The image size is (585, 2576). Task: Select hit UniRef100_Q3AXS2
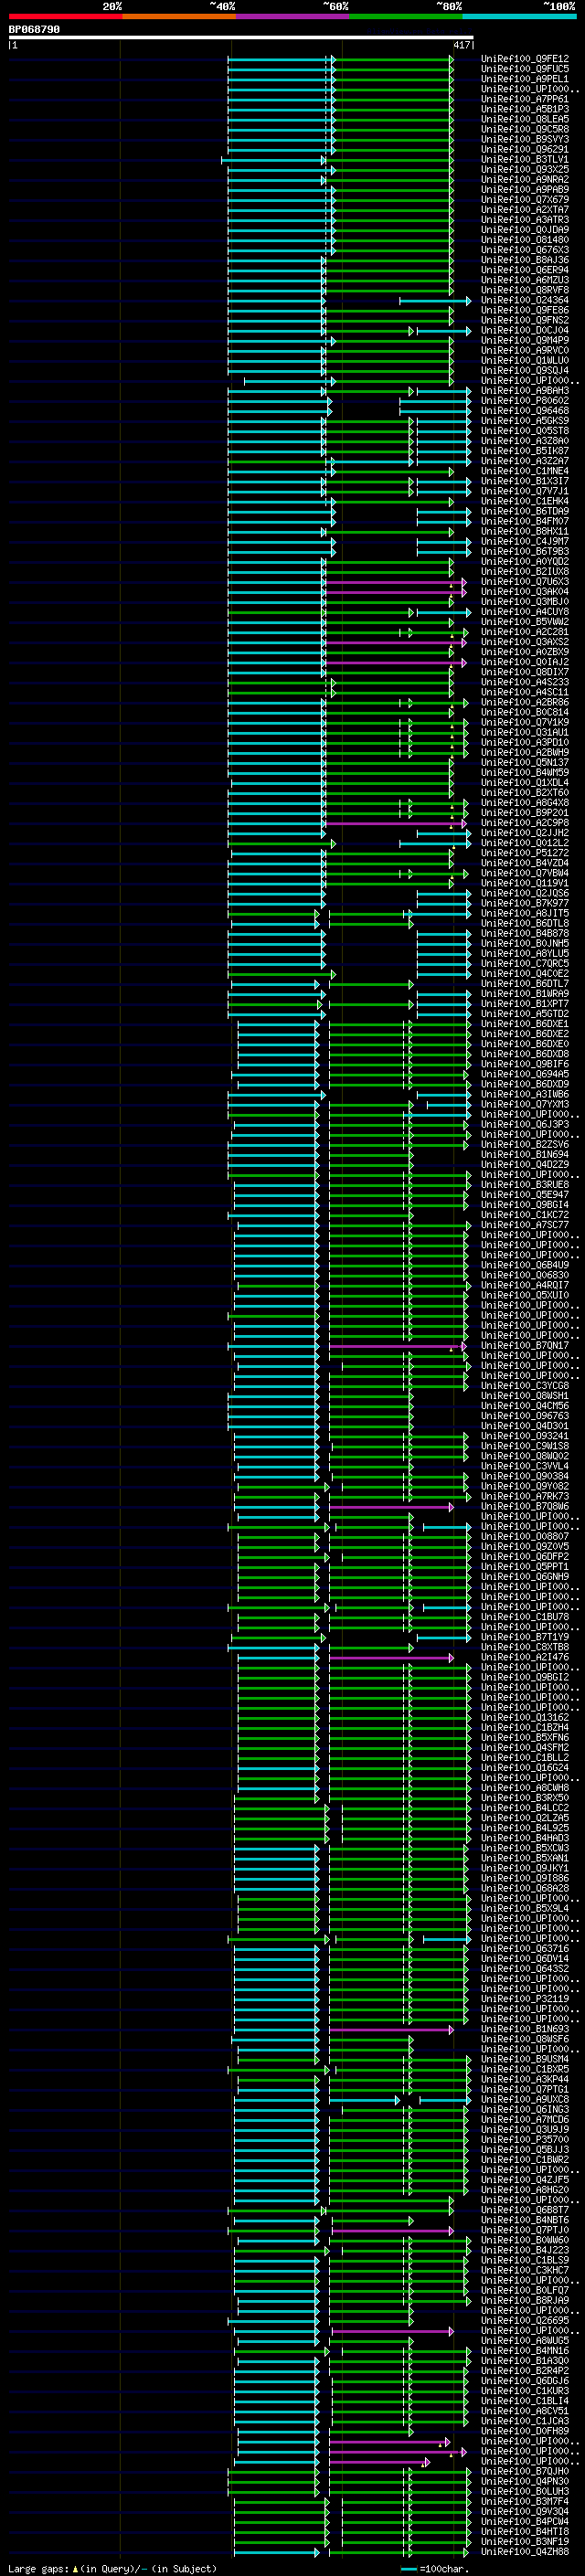coord(525,642)
